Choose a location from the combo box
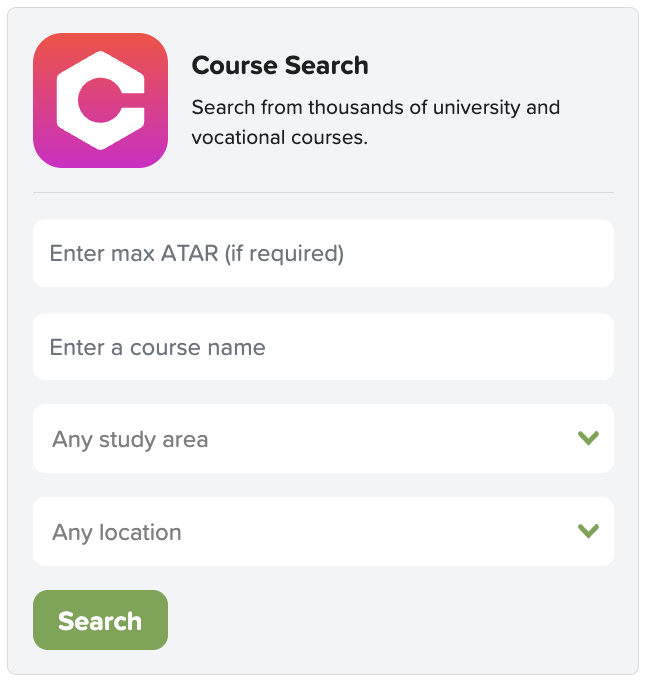Image resolution: width=650 pixels, height=684 pixels. [x=323, y=532]
